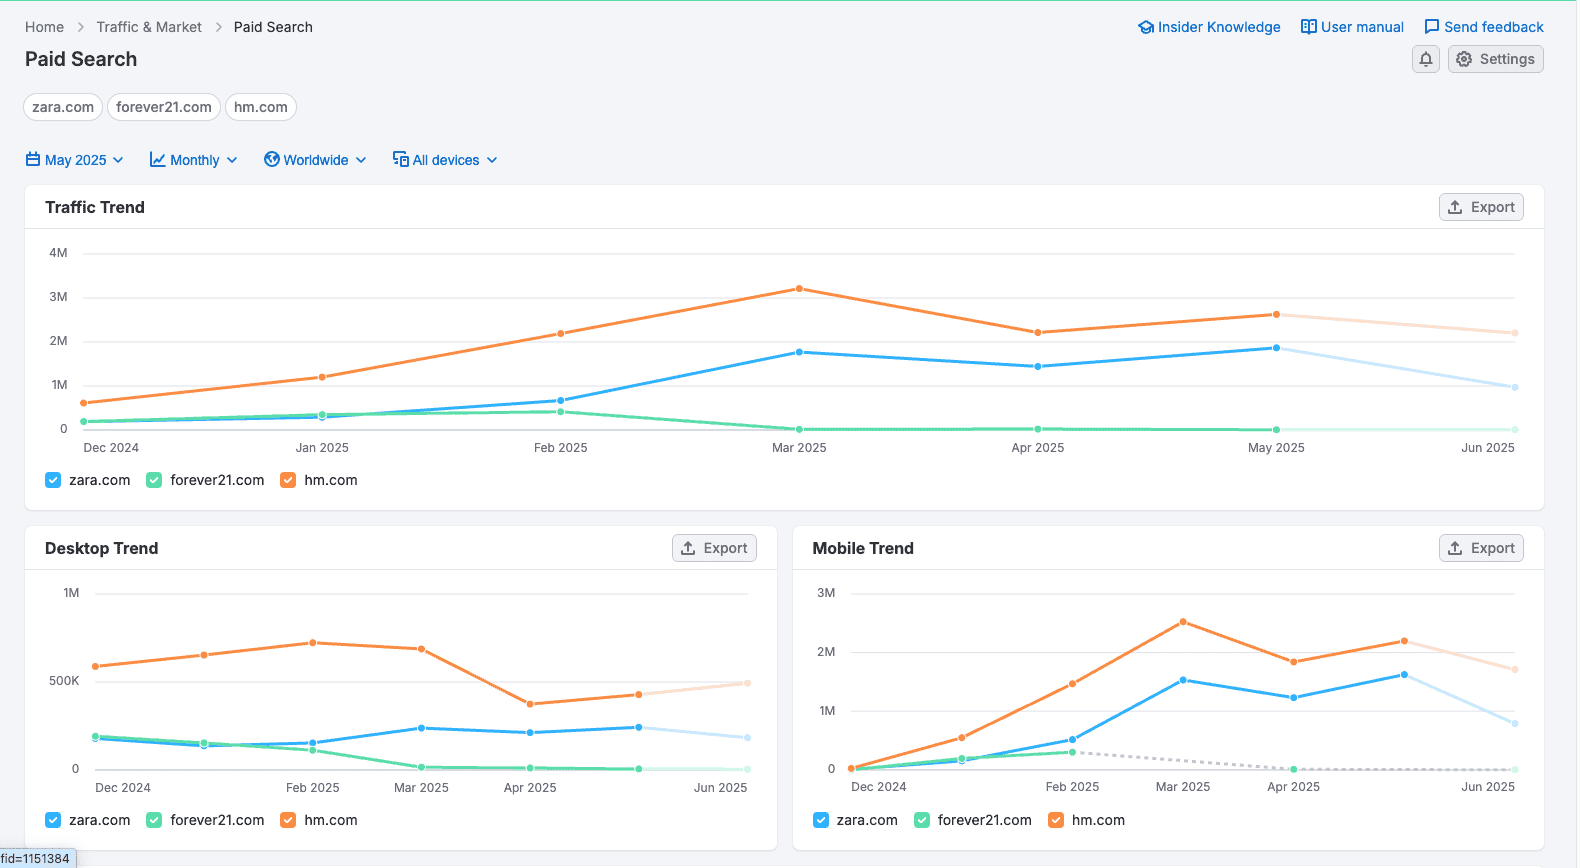1580x868 pixels.
Task: Click the Send feedback speech bubble icon
Action: pyautogui.click(x=1432, y=27)
